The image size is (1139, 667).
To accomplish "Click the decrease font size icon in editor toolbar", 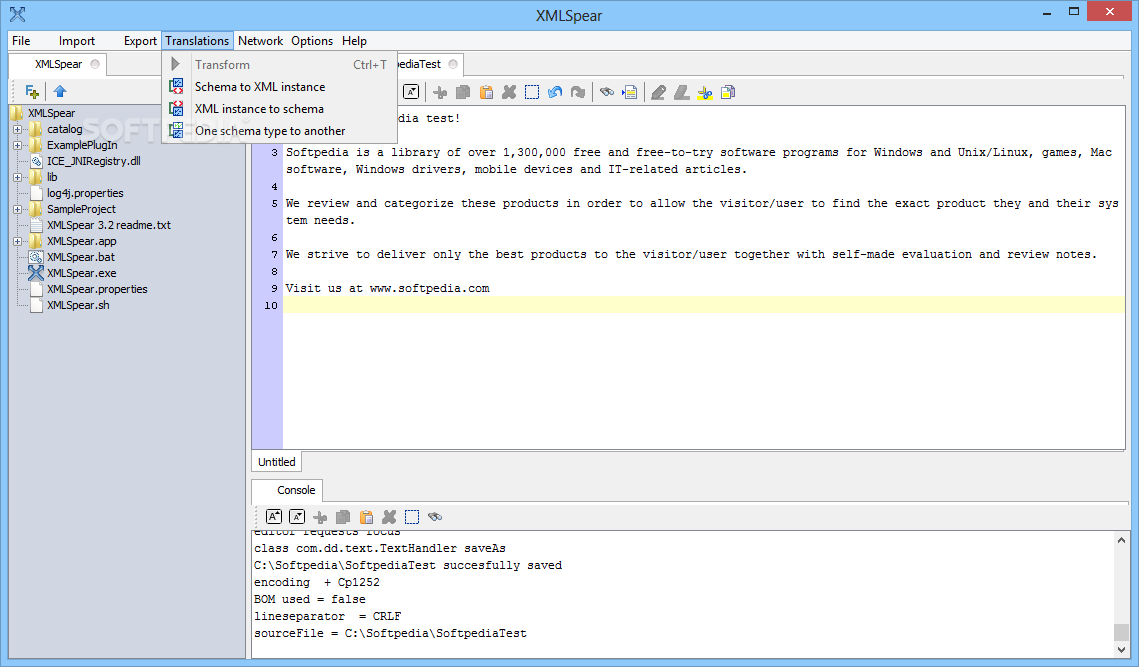I will [411, 92].
